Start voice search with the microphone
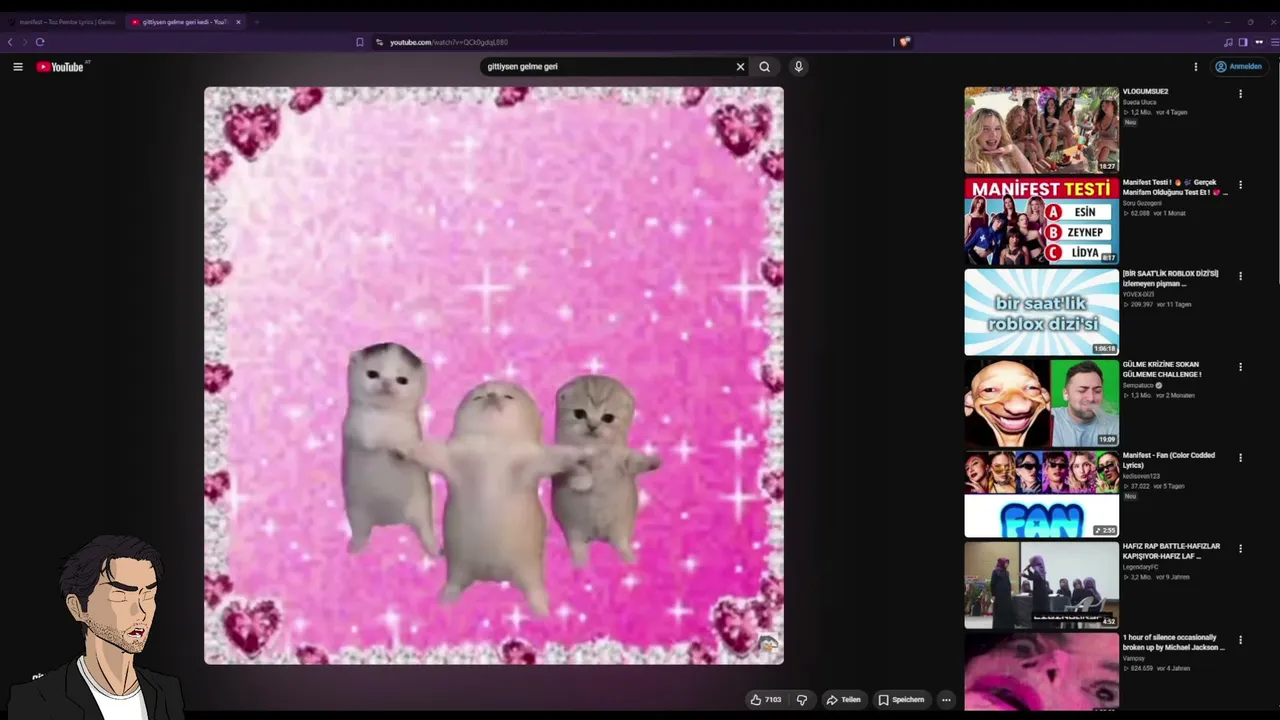1280x720 pixels. tap(798, 67)
